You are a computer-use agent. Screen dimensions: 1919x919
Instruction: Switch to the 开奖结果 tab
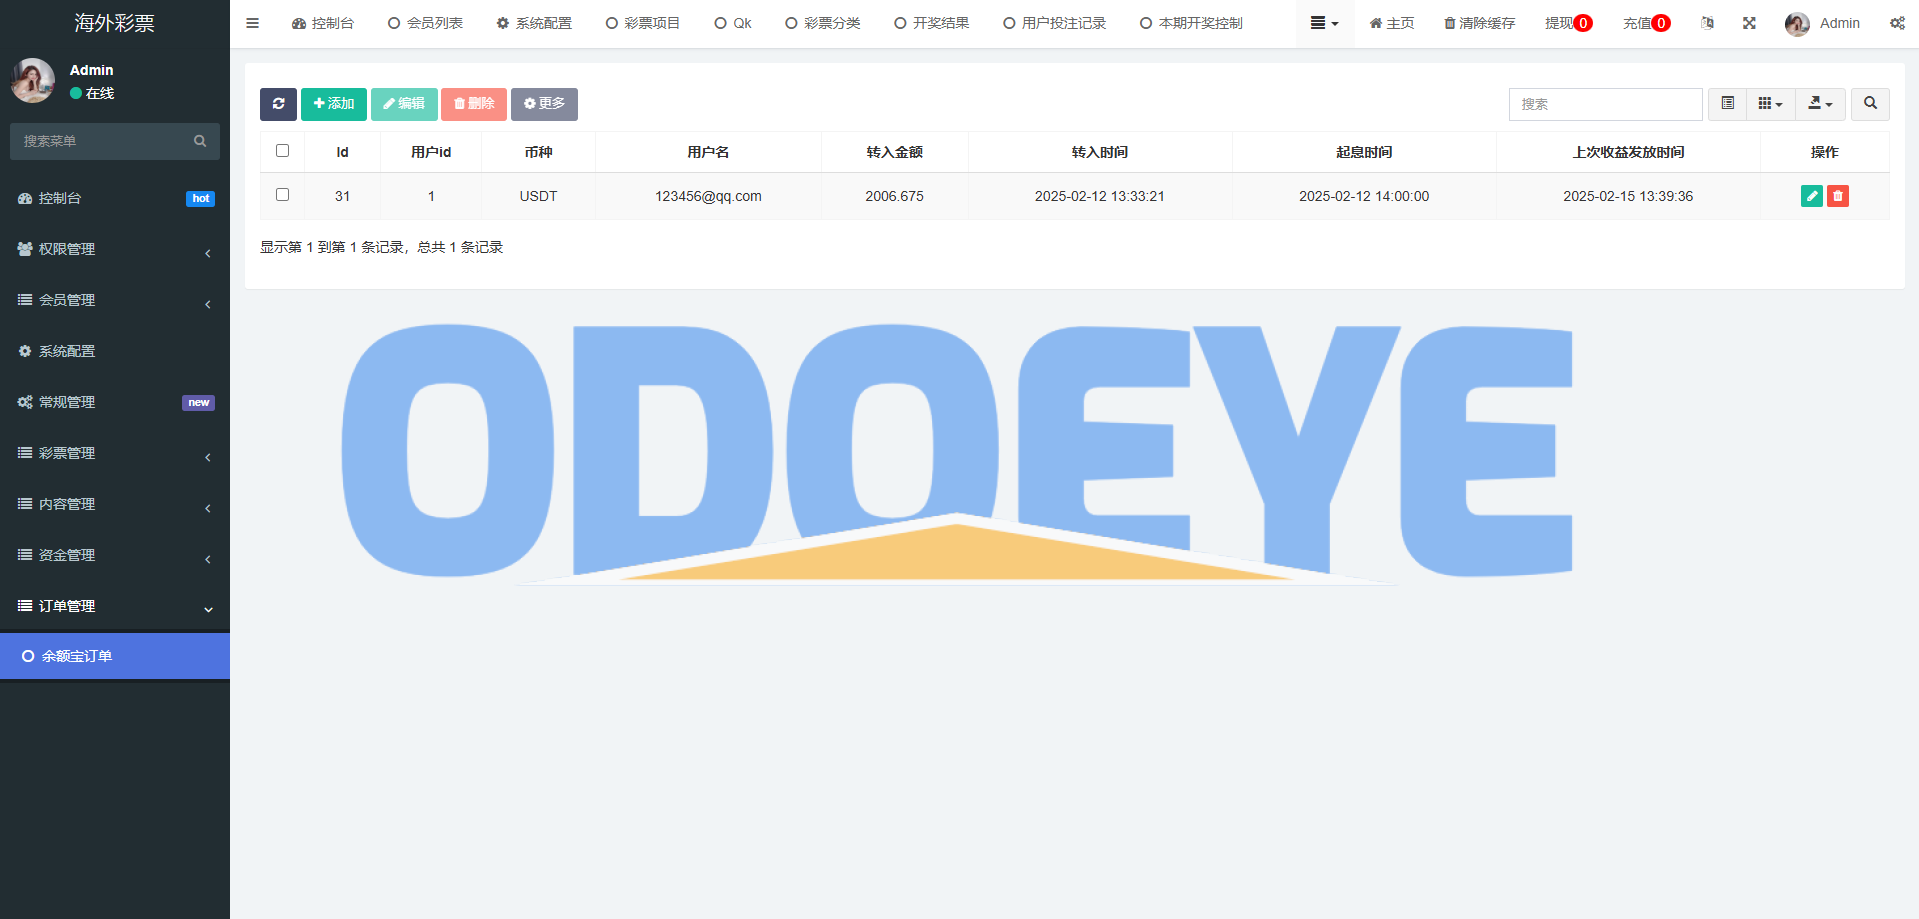pos(932,23)
